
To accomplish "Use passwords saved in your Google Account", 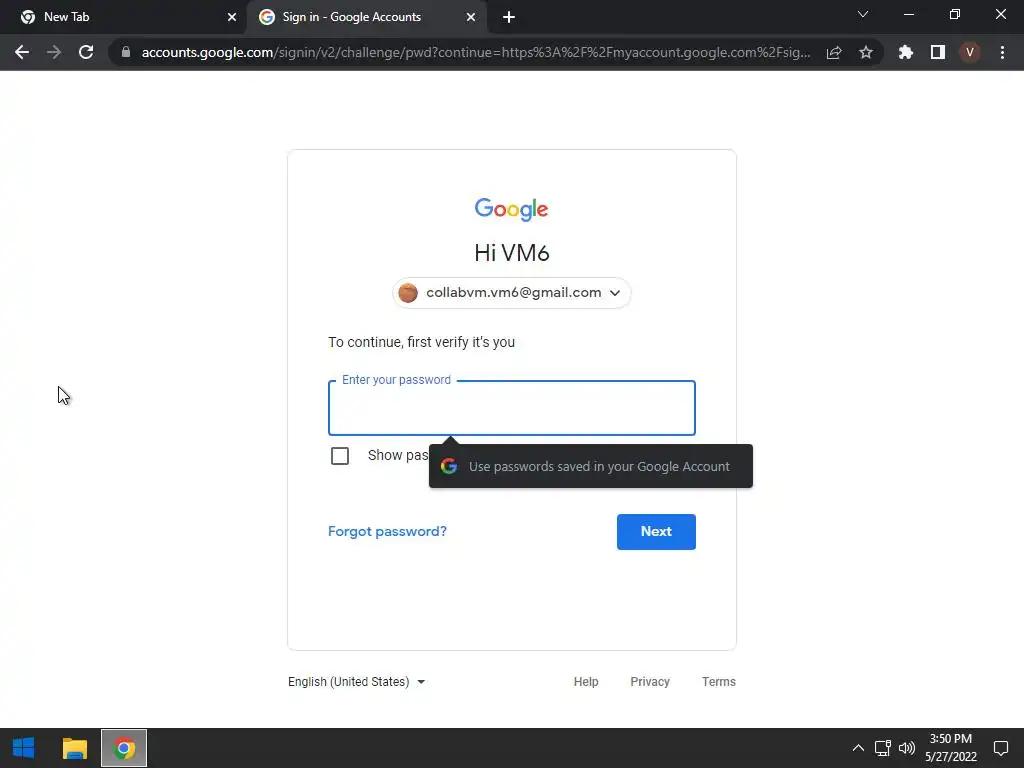I will [x=591, y=466].
